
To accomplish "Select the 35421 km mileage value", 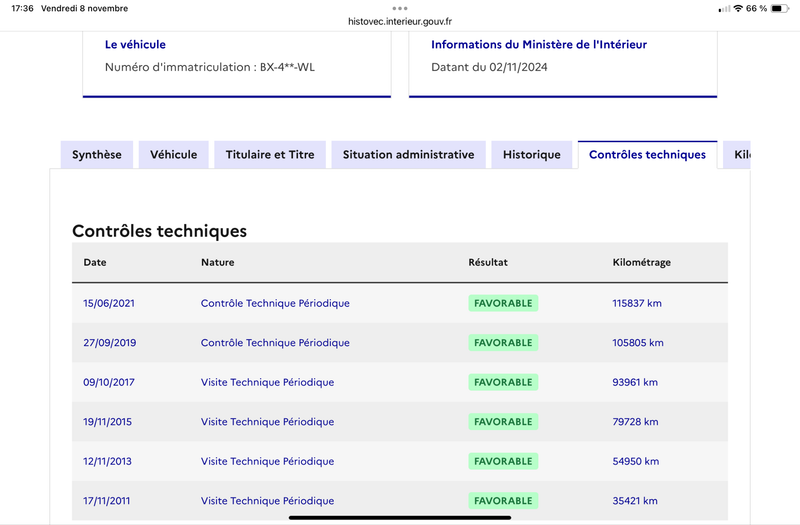I will pyautogui.click(x=635, y=501).
